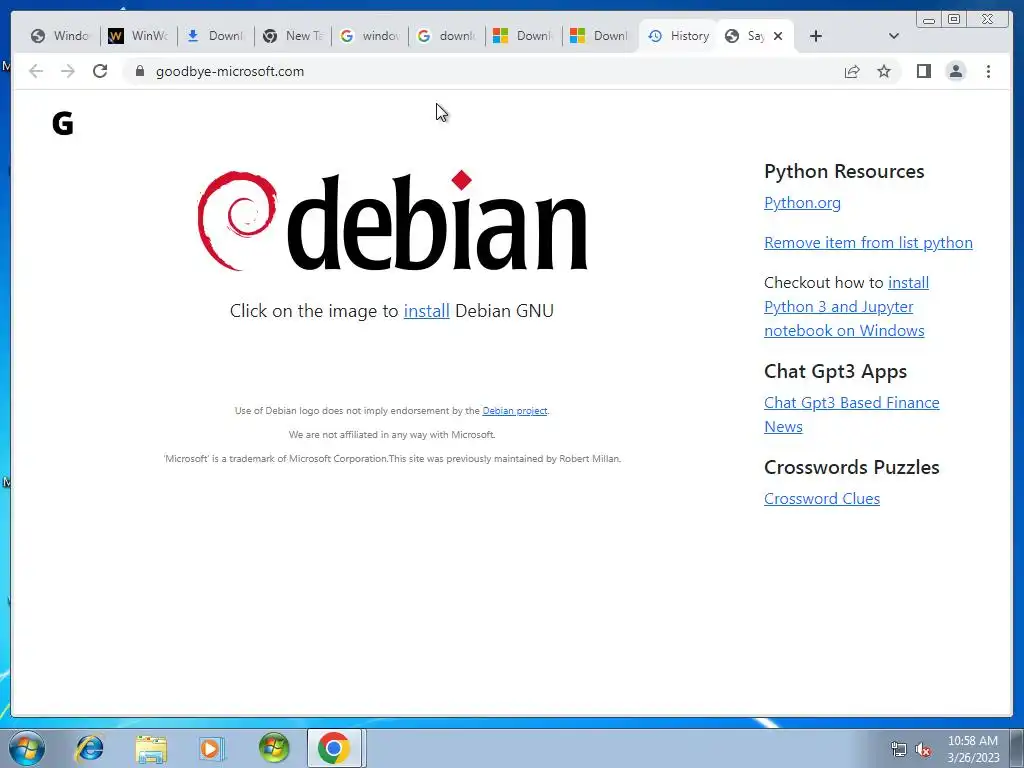1024x768 pixels.
Task: Click the muted volume tray icon
Action: point(923,750)
